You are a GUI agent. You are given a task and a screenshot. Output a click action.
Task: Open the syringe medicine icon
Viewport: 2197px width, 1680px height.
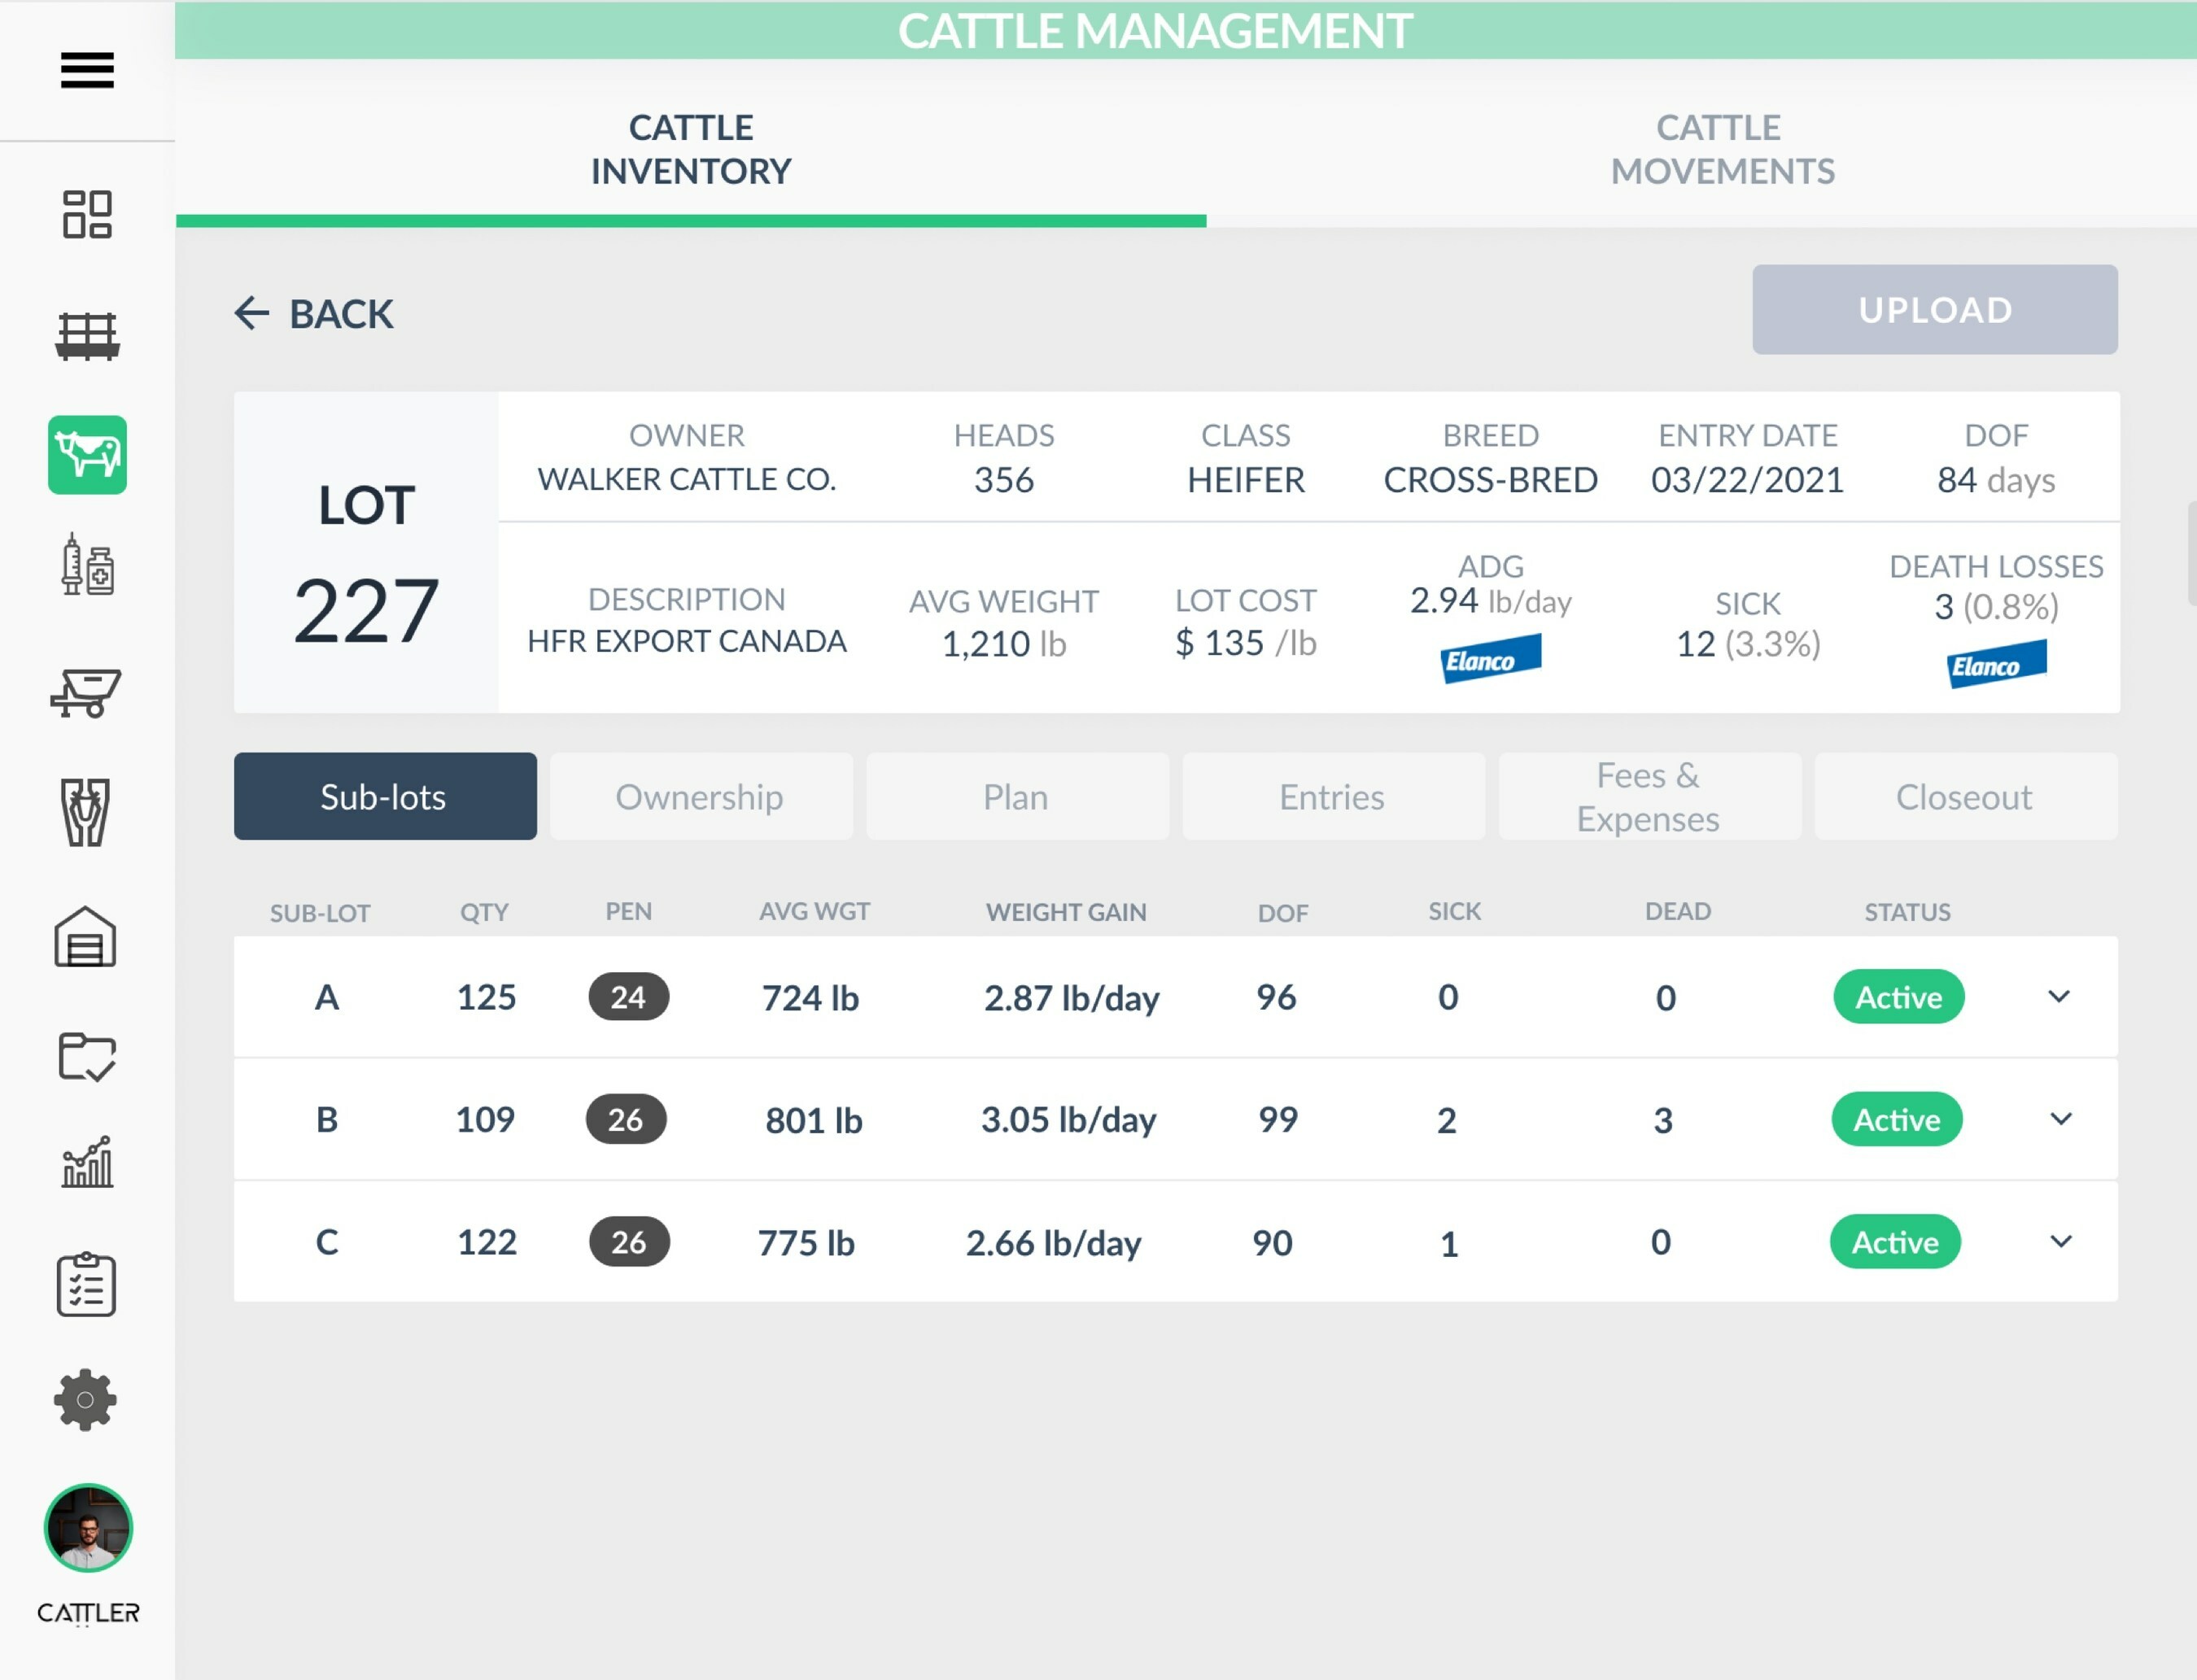(x=87, y=566)
